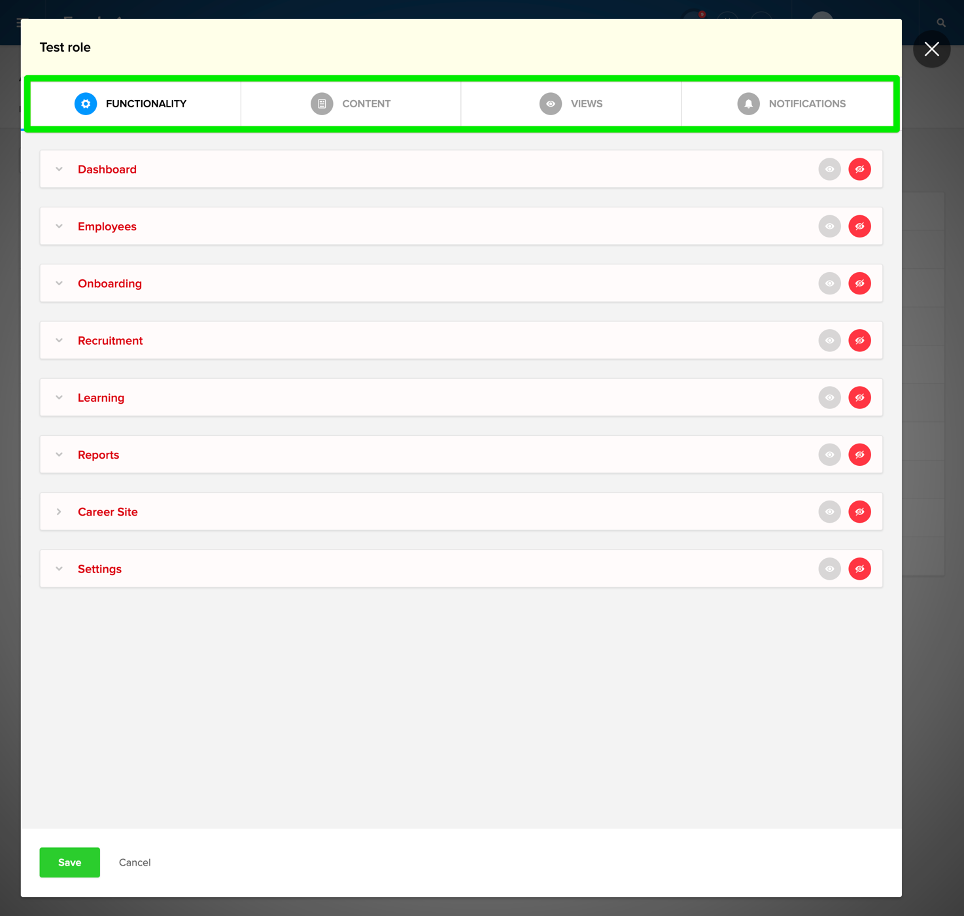The width and height of the screenshot is (964, 916).
Task: Click the Settings section title
Action: coord(100,569)
